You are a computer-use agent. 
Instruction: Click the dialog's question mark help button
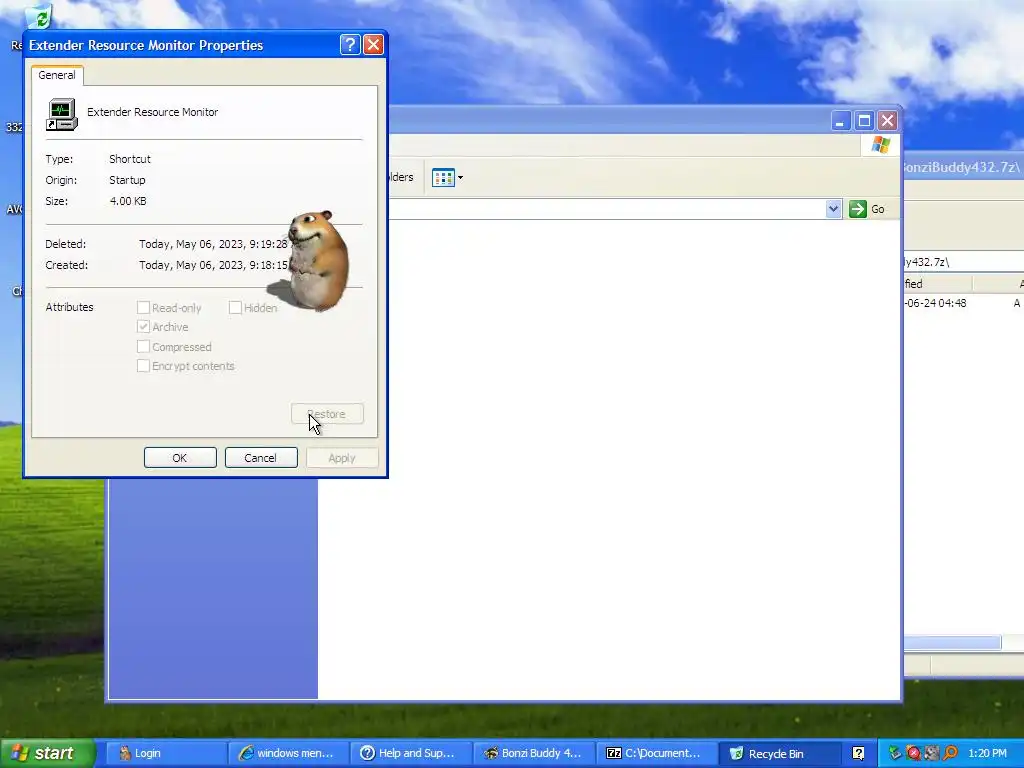[350, 44]
